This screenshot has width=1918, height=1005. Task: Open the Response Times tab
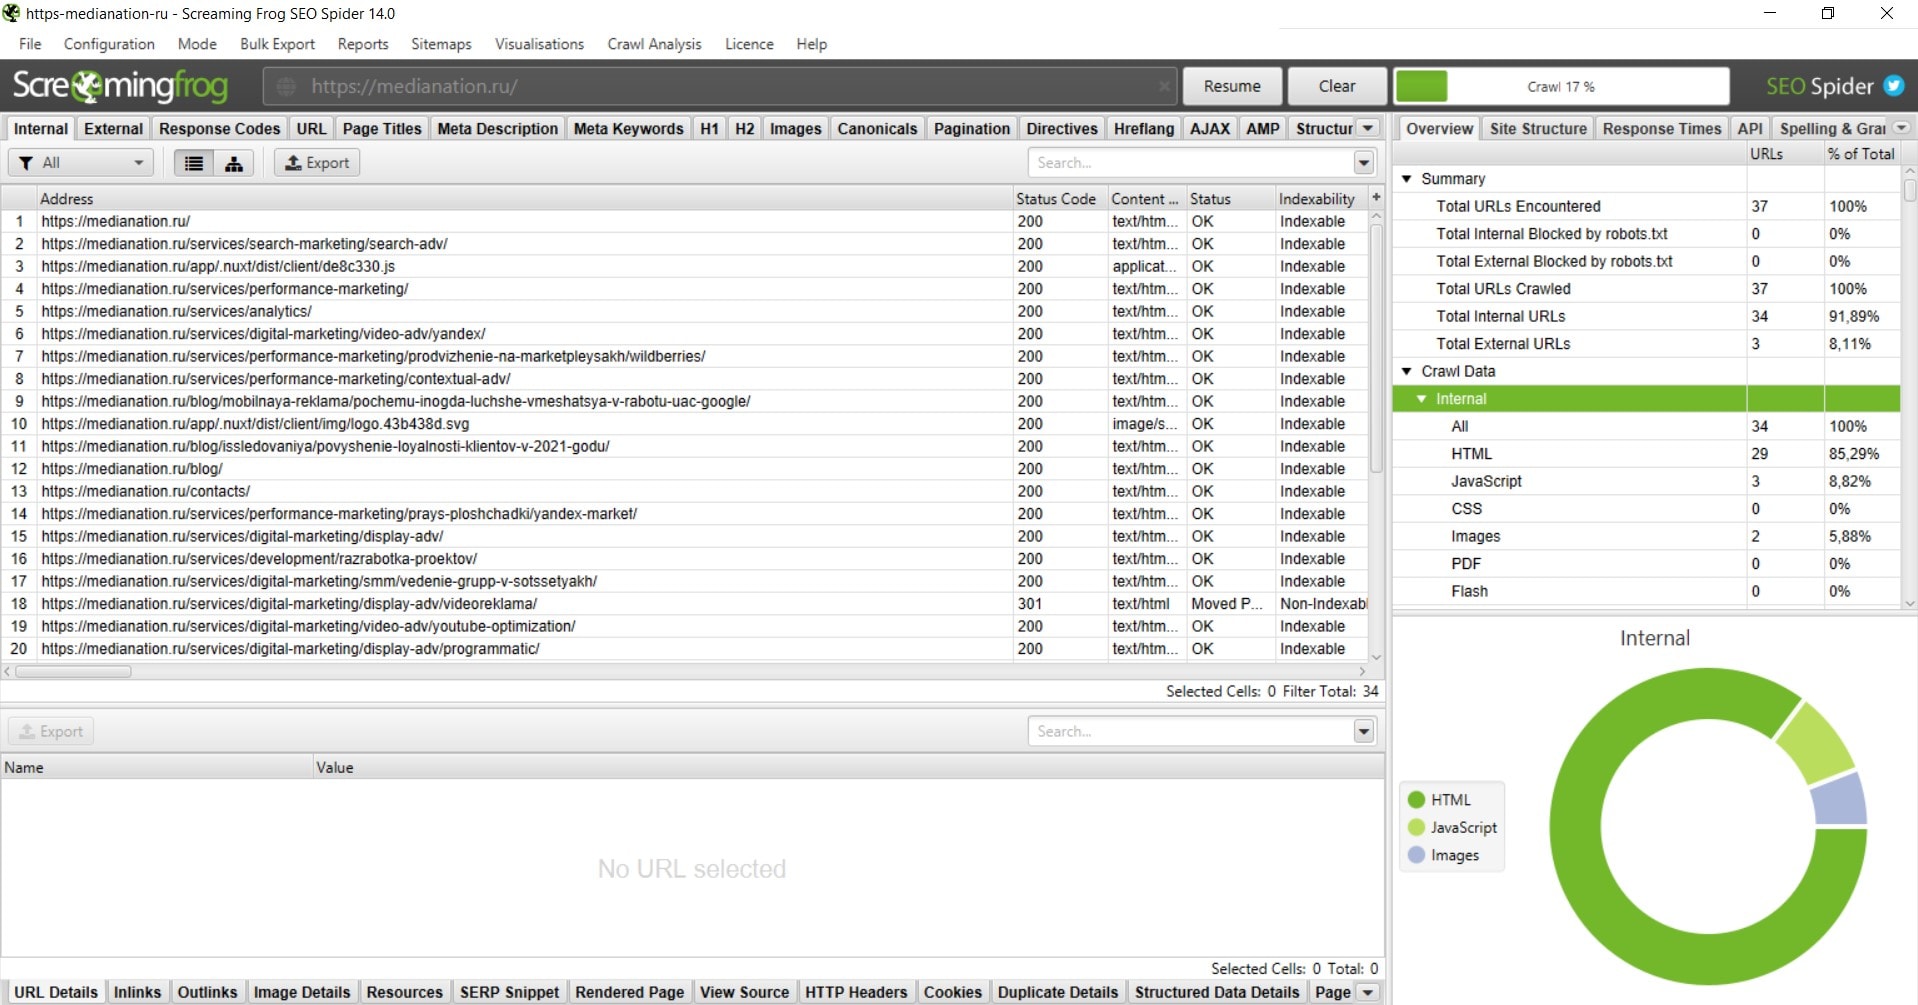click(x=1661, y=129)
